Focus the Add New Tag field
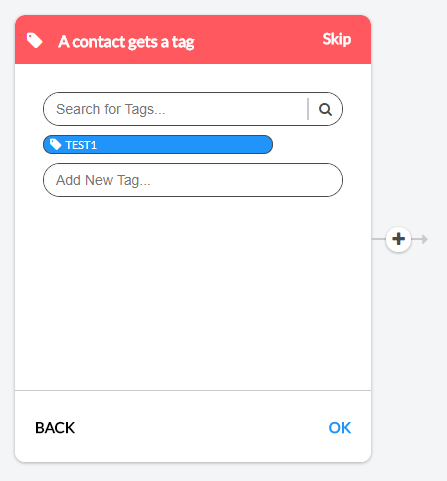Screen dimensions: 447x481 point(193,180)
